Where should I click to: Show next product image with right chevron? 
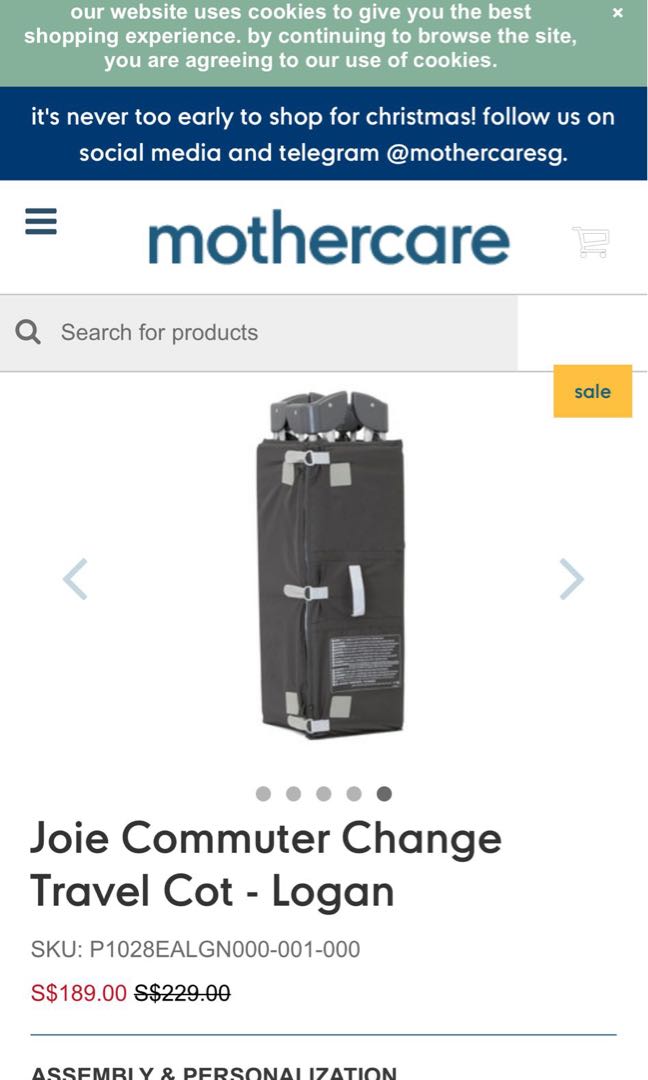[x=572, y=579]
